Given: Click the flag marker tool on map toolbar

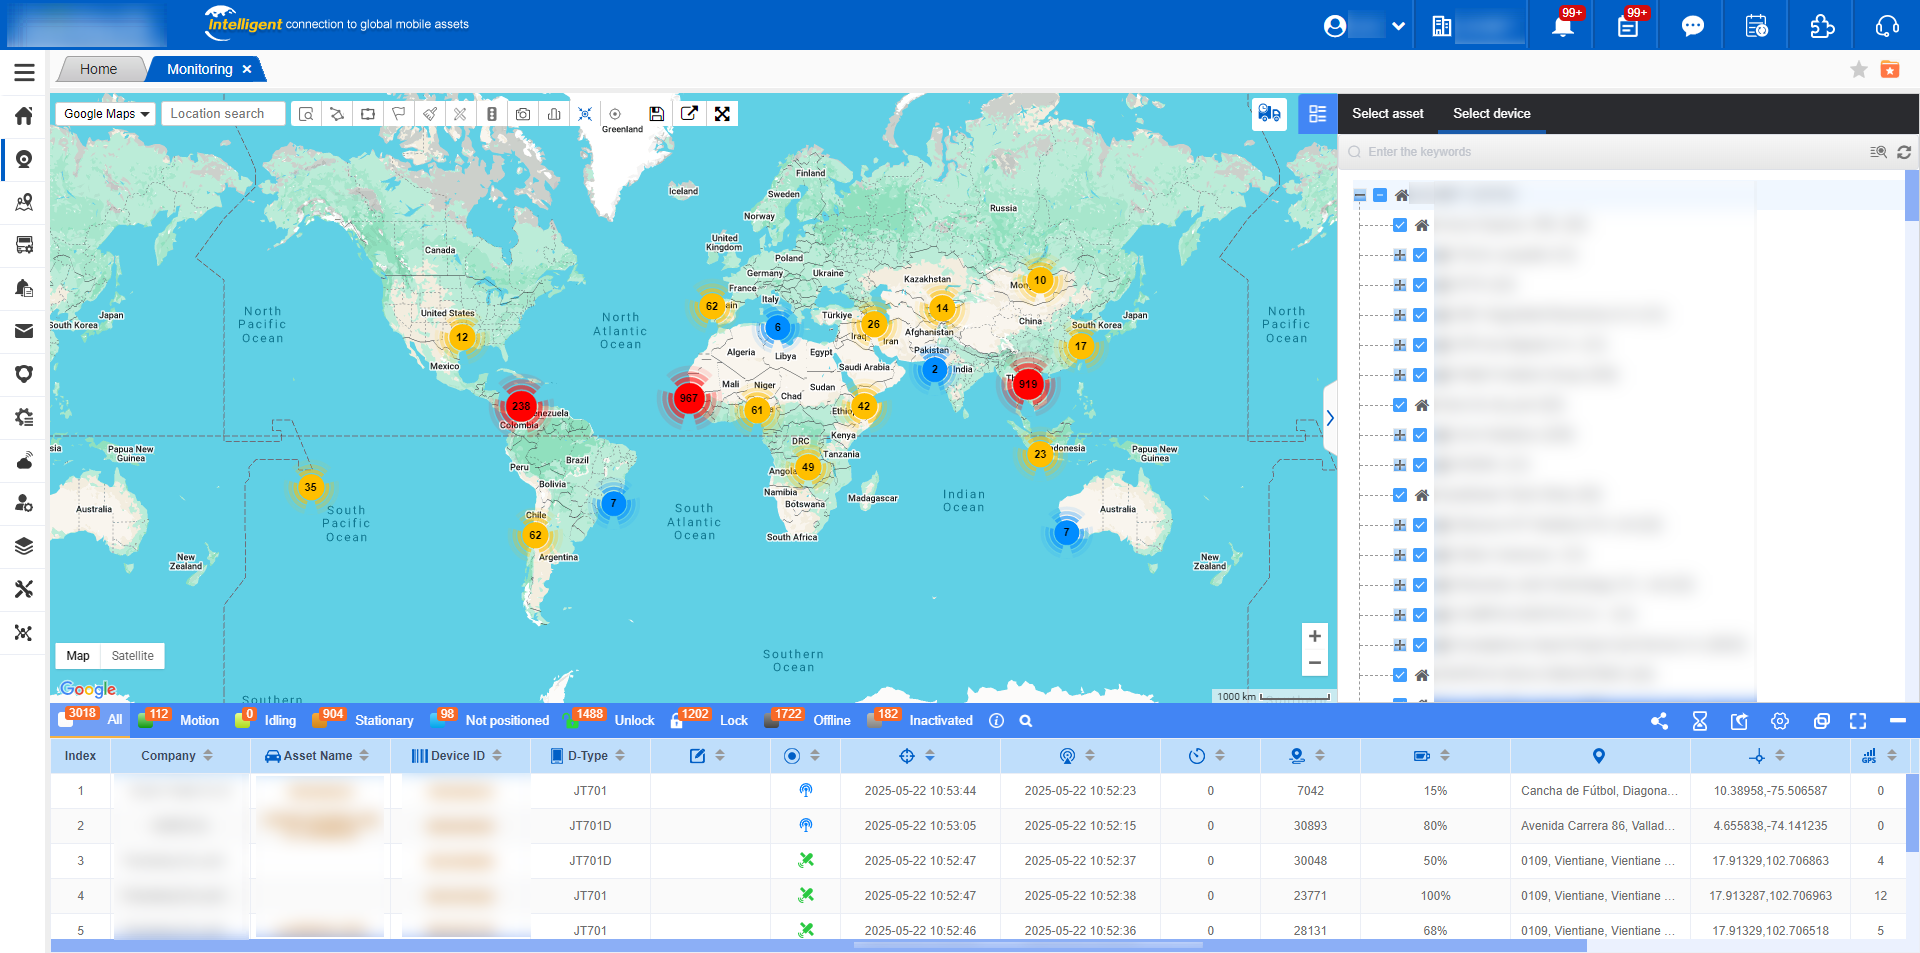Looking at the screenshot, I should pos(399,114).
